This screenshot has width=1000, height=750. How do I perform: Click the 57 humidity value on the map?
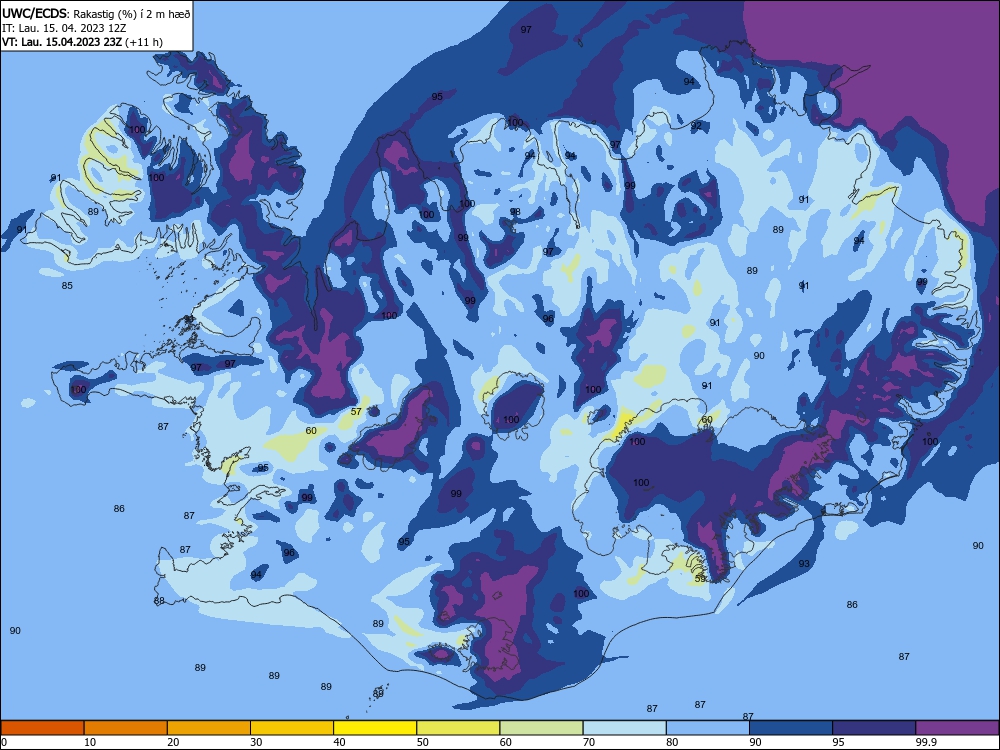356,411
